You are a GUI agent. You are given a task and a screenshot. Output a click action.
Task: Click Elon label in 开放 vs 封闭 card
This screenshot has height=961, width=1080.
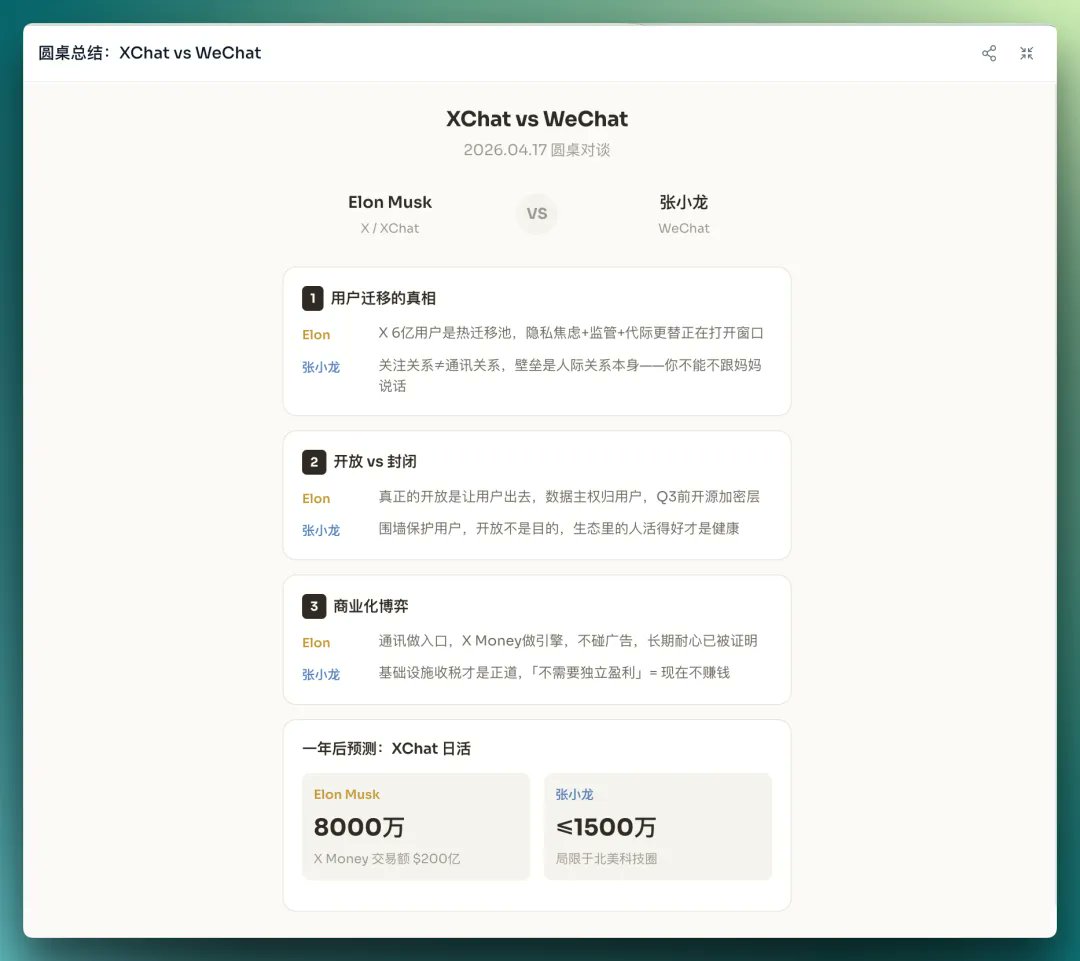[x=316, y=499]
